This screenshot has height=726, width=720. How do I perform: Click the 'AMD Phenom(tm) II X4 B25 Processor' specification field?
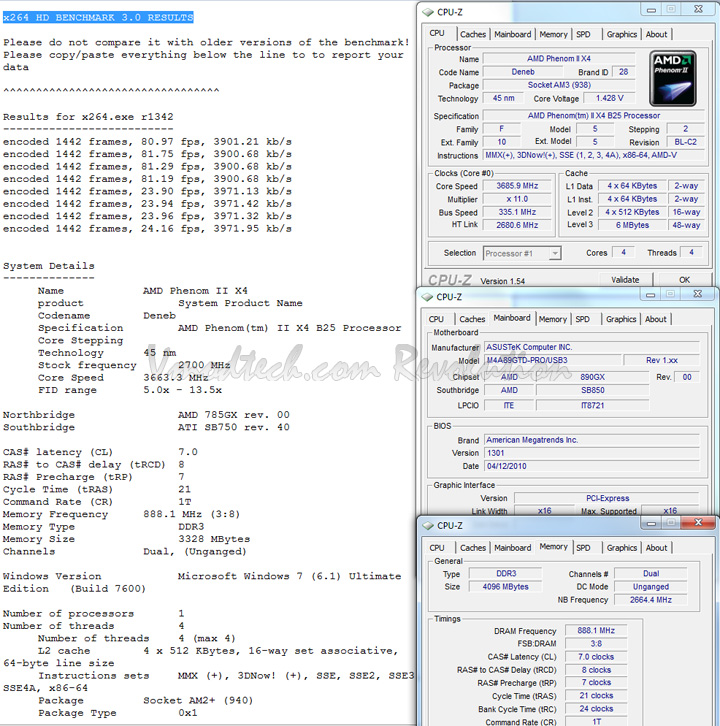pos(594,116)
